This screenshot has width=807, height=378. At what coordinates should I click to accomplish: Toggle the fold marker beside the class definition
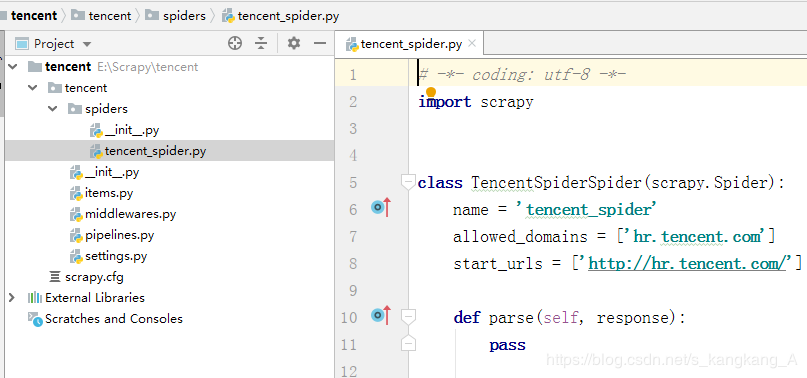[x=408, y=182]
